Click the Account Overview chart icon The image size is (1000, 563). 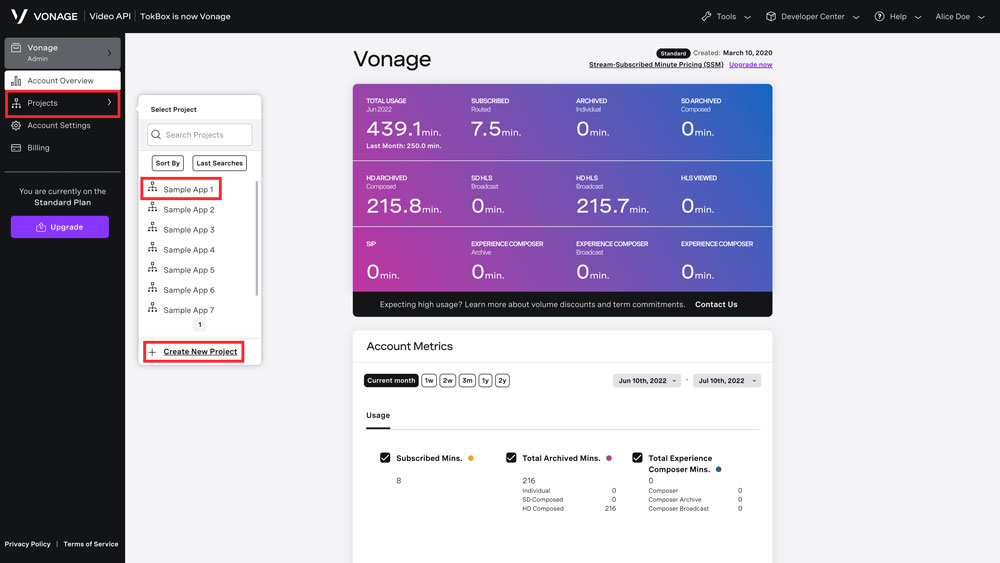(16, 80)
